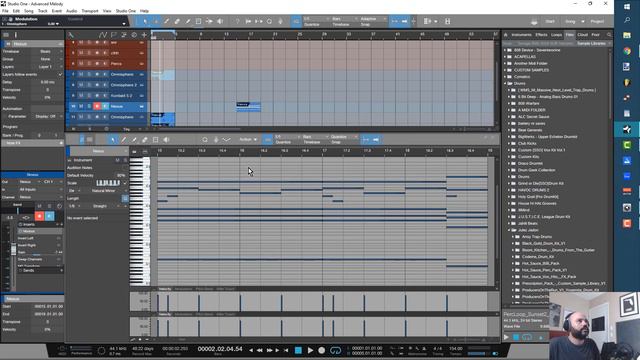640x360 pixels.
Task: Click the Play button in transport
Action: [310, 350]
